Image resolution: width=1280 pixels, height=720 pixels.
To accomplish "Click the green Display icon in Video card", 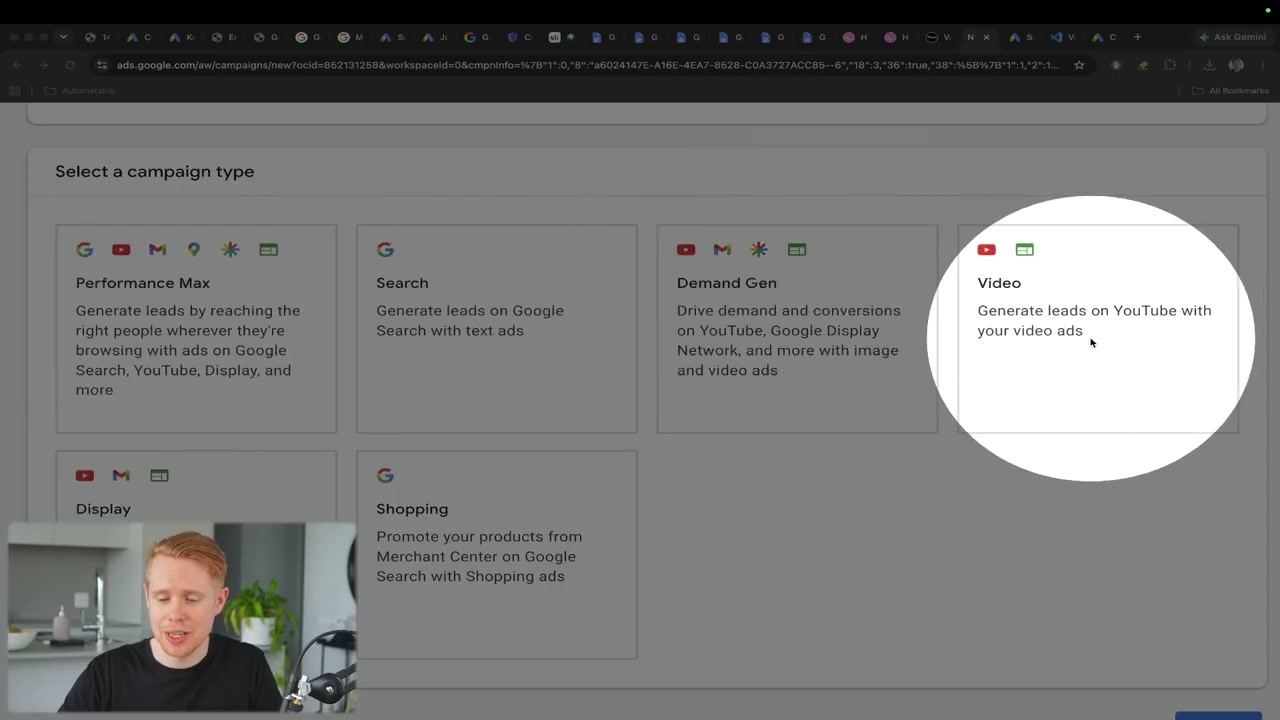I will [1024, 250].
